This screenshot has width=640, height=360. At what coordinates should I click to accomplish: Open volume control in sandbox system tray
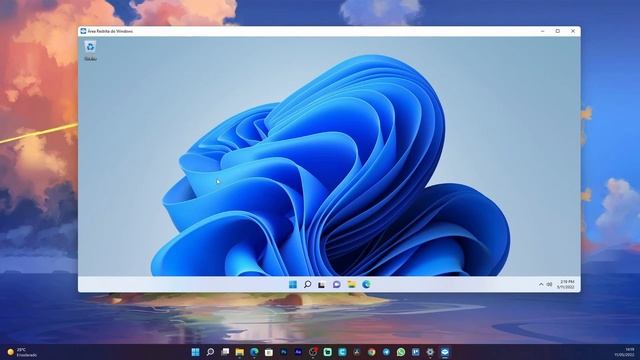(x=549, y=284)
